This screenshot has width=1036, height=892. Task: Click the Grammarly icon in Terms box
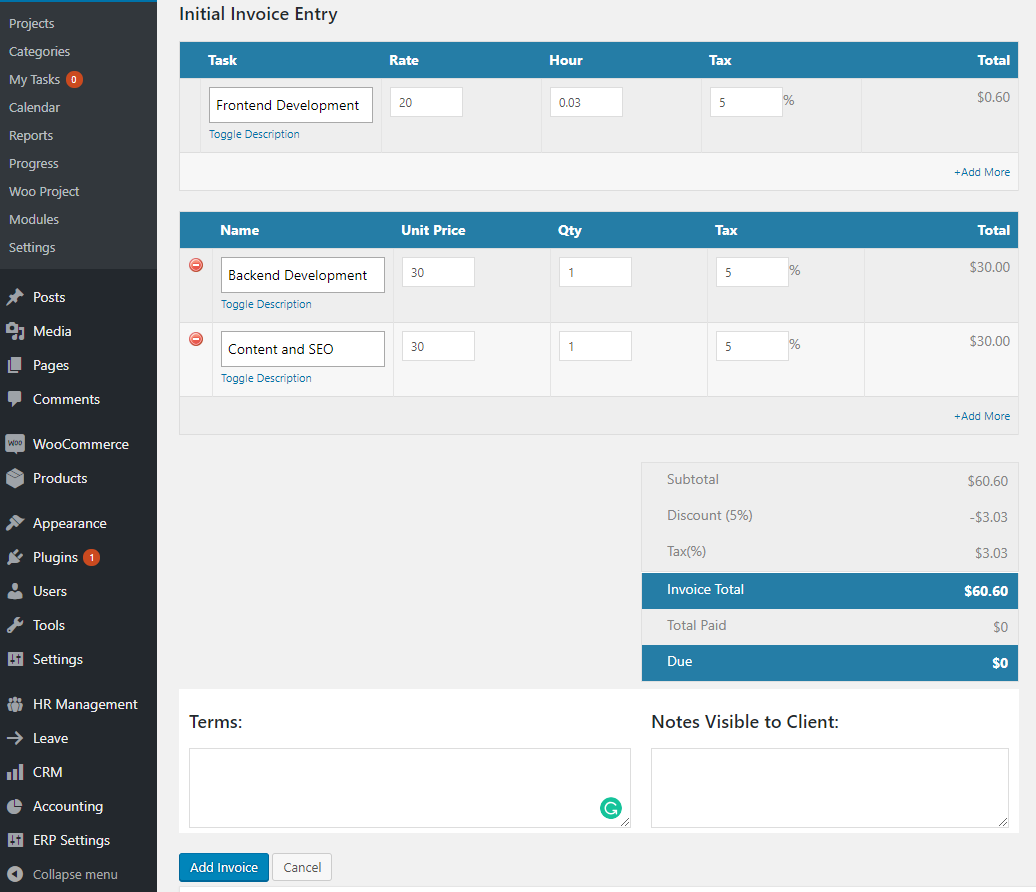click(610, 808)
